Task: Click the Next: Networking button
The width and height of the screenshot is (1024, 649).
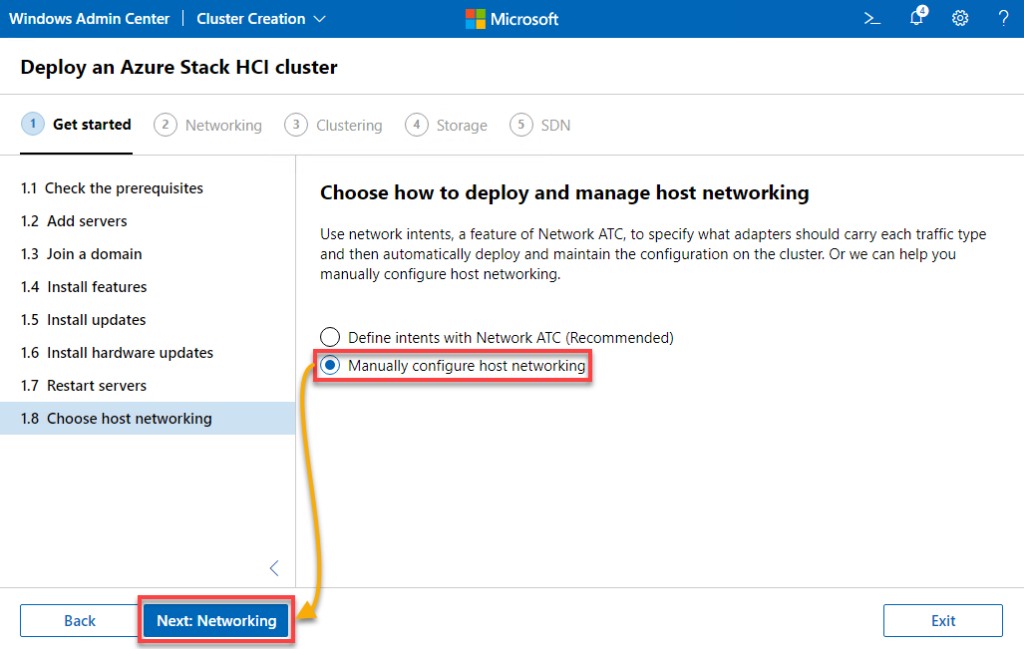Action: [x=216, y=620]
